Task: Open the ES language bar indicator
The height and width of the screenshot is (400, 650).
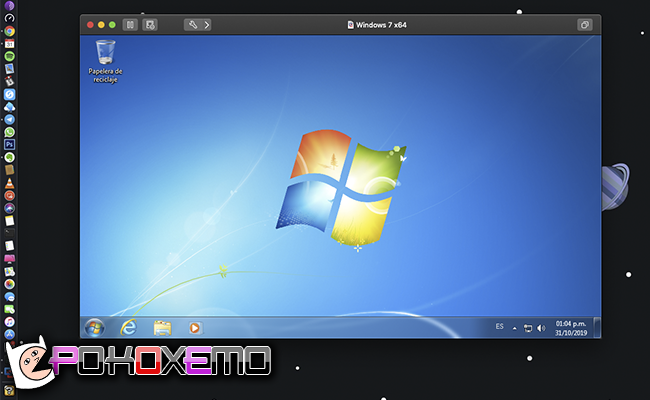Action: click(x=500, y=327)
